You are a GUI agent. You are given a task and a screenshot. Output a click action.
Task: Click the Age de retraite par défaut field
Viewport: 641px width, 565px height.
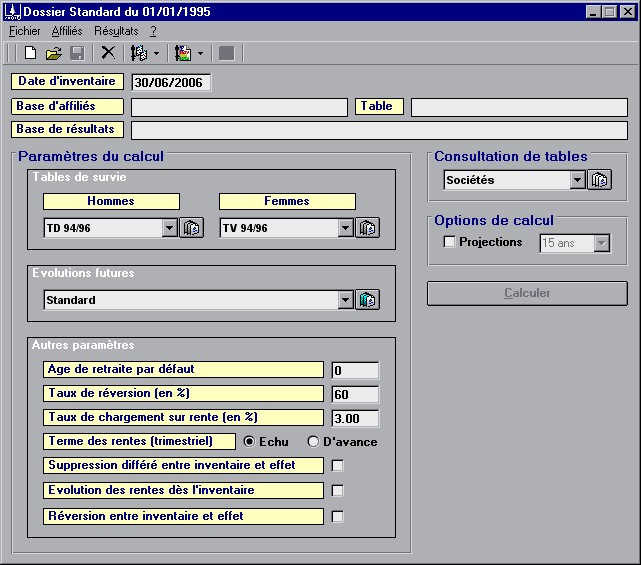355,370
